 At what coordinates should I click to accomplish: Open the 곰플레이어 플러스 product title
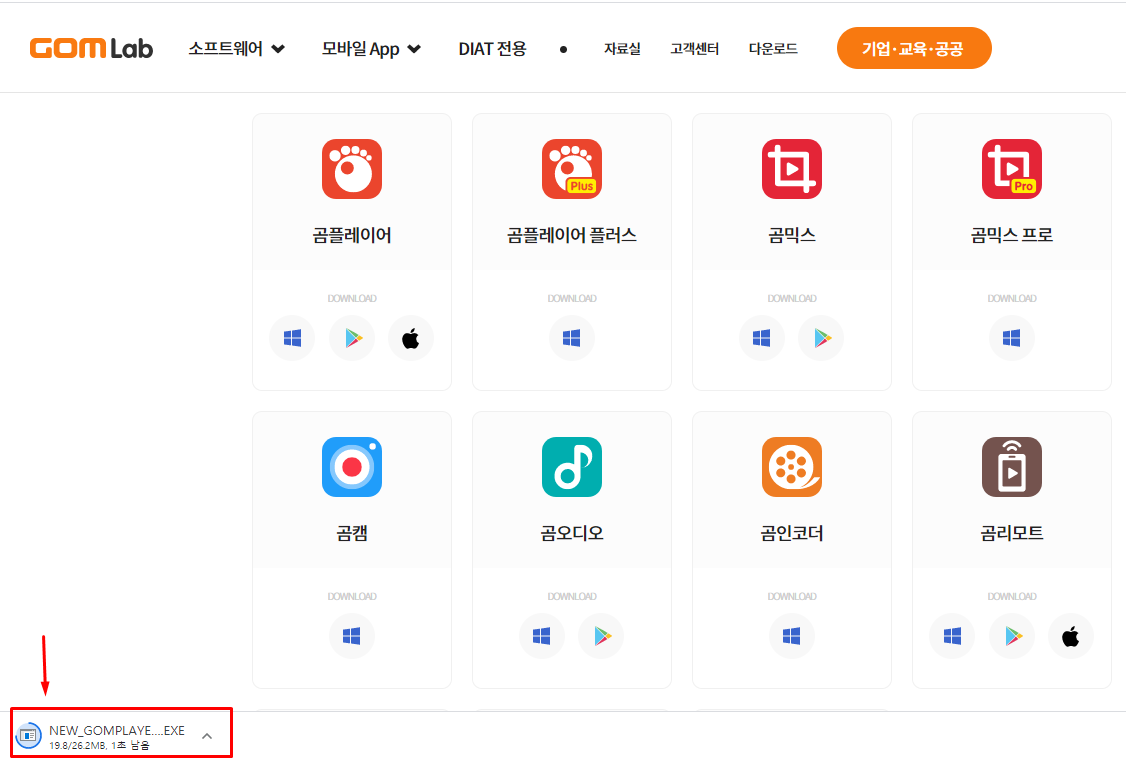click(x=572, y=235)
